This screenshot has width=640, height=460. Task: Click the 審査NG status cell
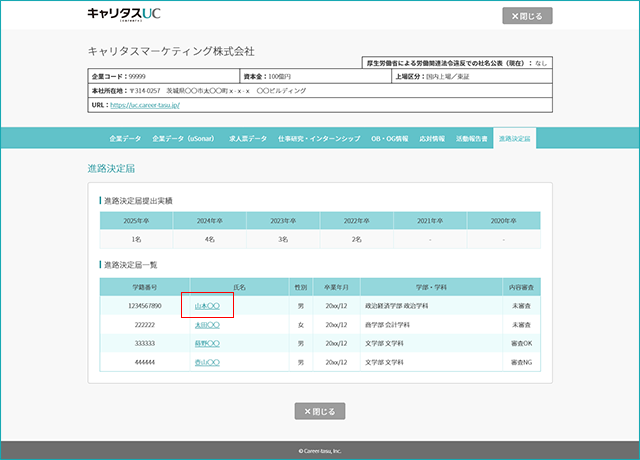tap(521, 362)
